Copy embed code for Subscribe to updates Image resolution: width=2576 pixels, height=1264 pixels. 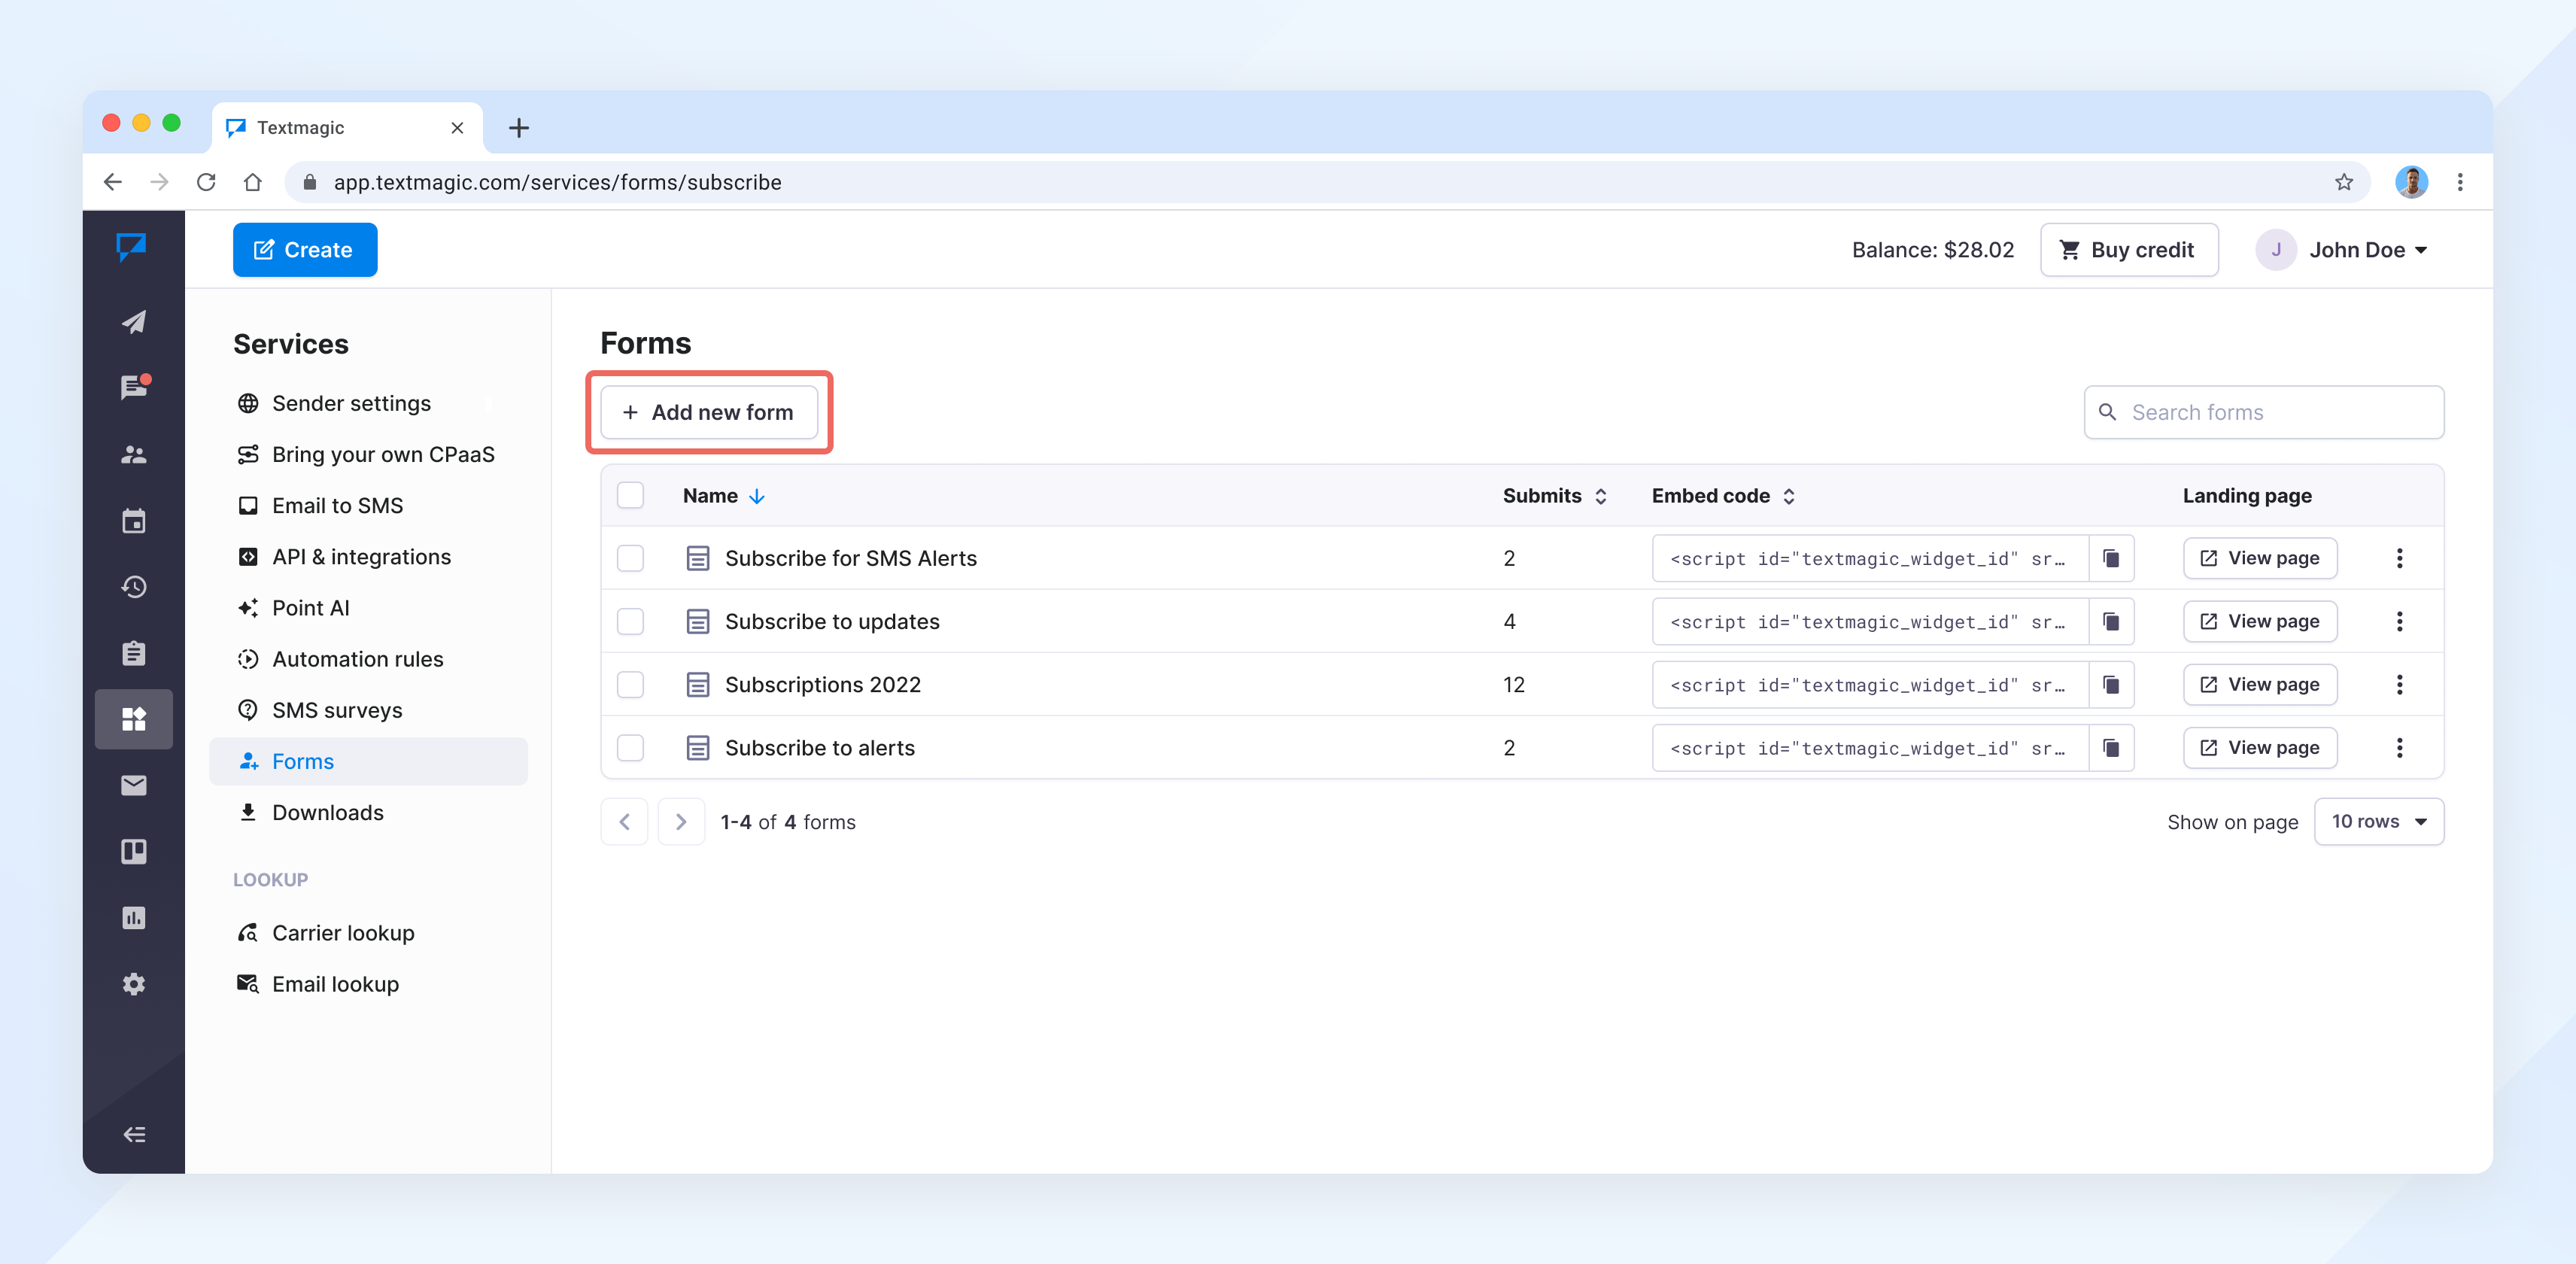2111,622
